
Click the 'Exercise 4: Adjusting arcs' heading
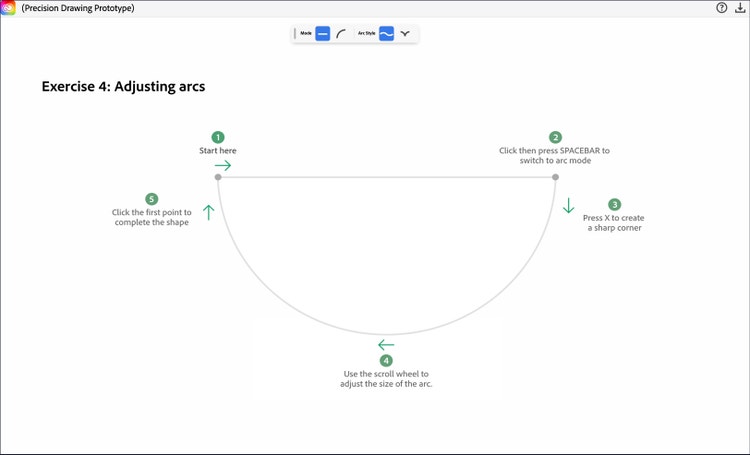[123, 87]
